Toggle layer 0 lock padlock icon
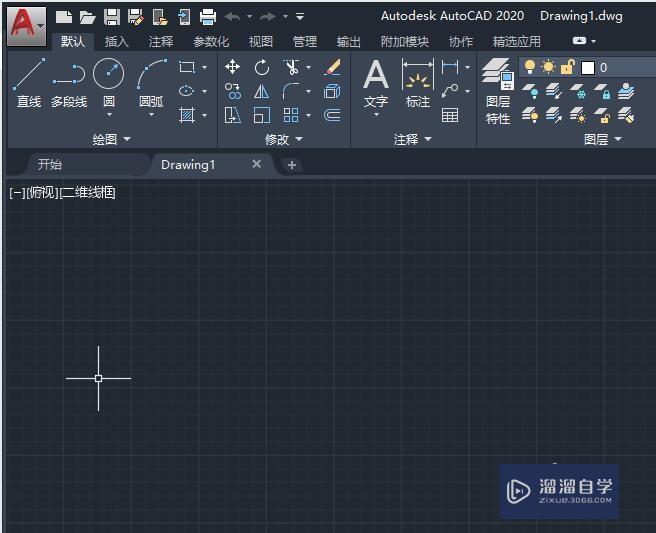The height and width of the screenshot is (533, 656). tap(567, 67)
